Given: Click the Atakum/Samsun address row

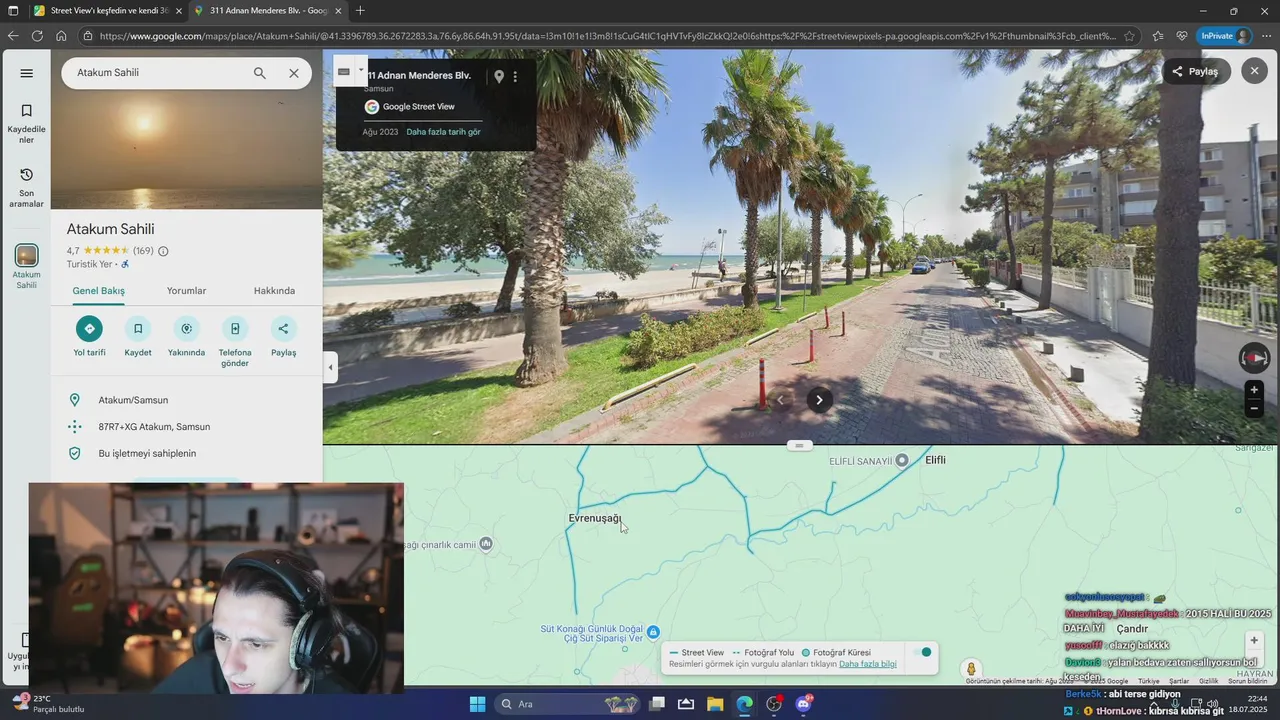Looking at the screenshot, I should click(x=187, y=400).
